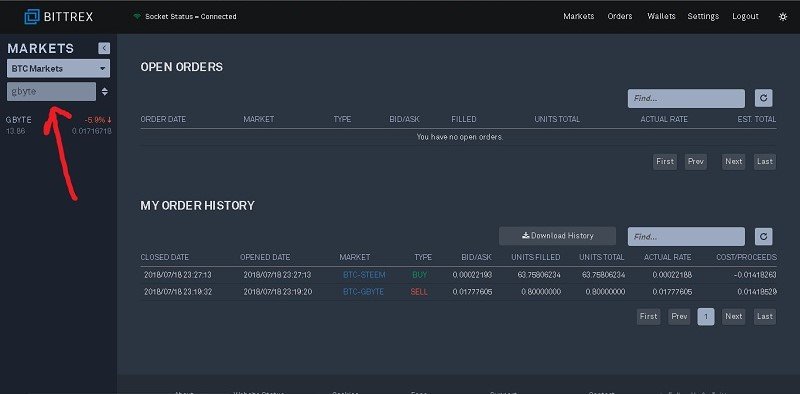Sort by the CLOSED DATE column header
This screenshot has width=800, height=394.
coord(164,257)
